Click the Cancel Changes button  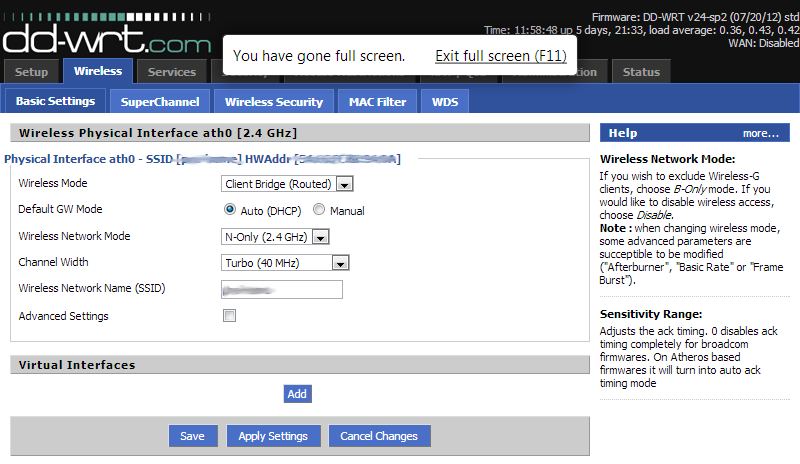coord(379,436)
